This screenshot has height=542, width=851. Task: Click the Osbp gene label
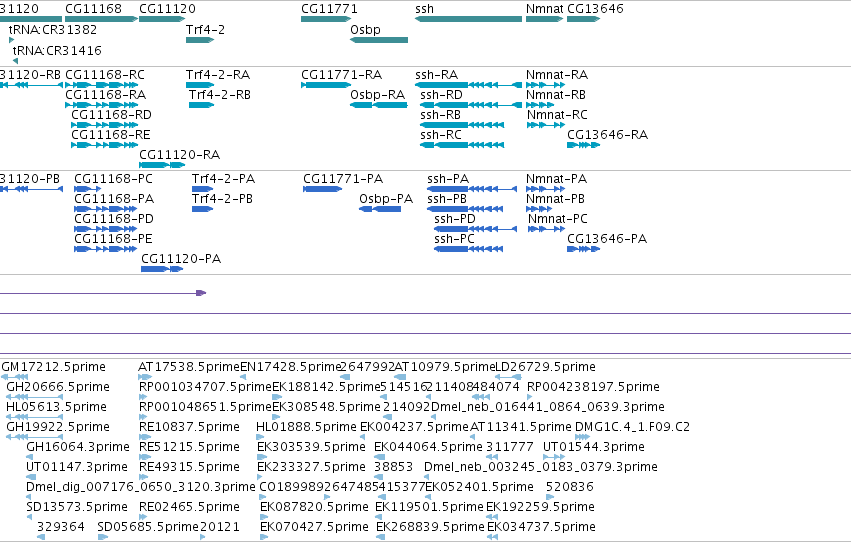tap(365, 30)
